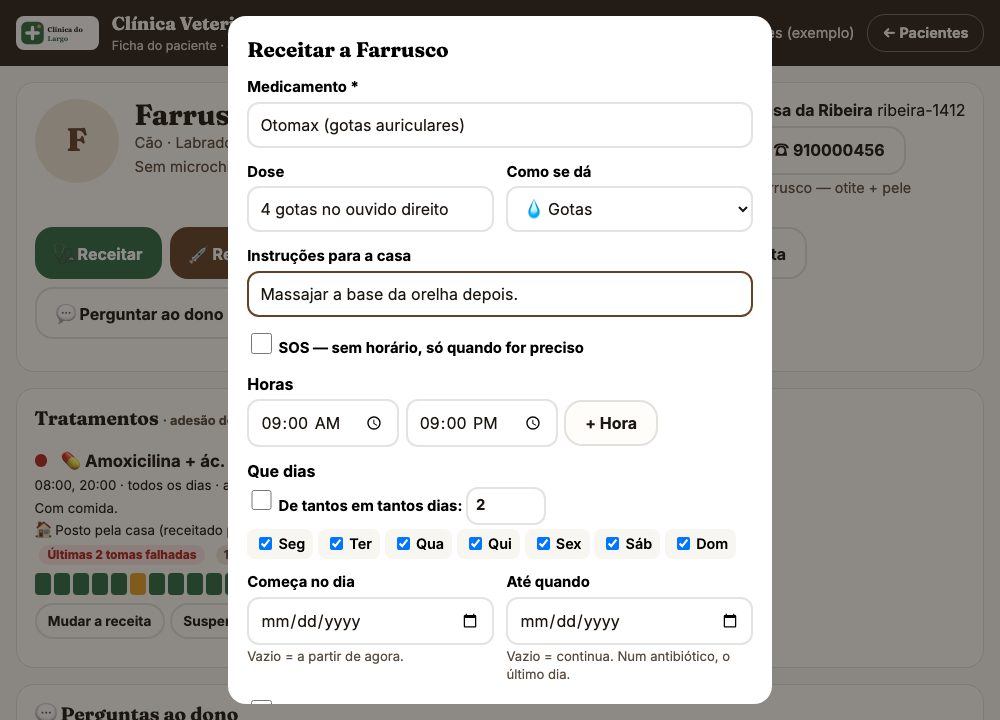
Task: Click the interval days number field
Action: (x=506, y=506)
